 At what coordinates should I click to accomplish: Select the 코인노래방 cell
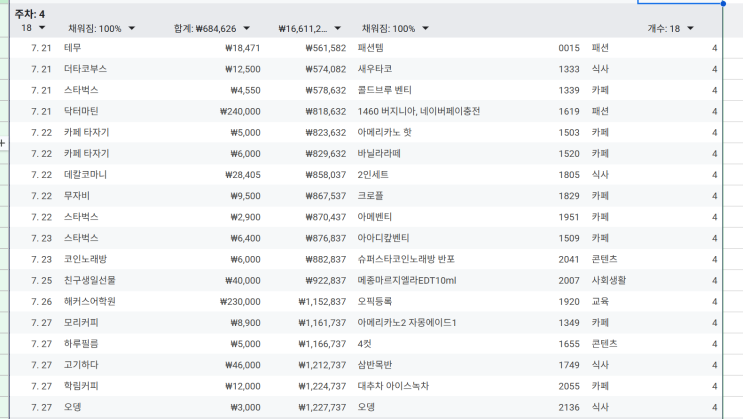pyautogui.click(x=85, y=259)
